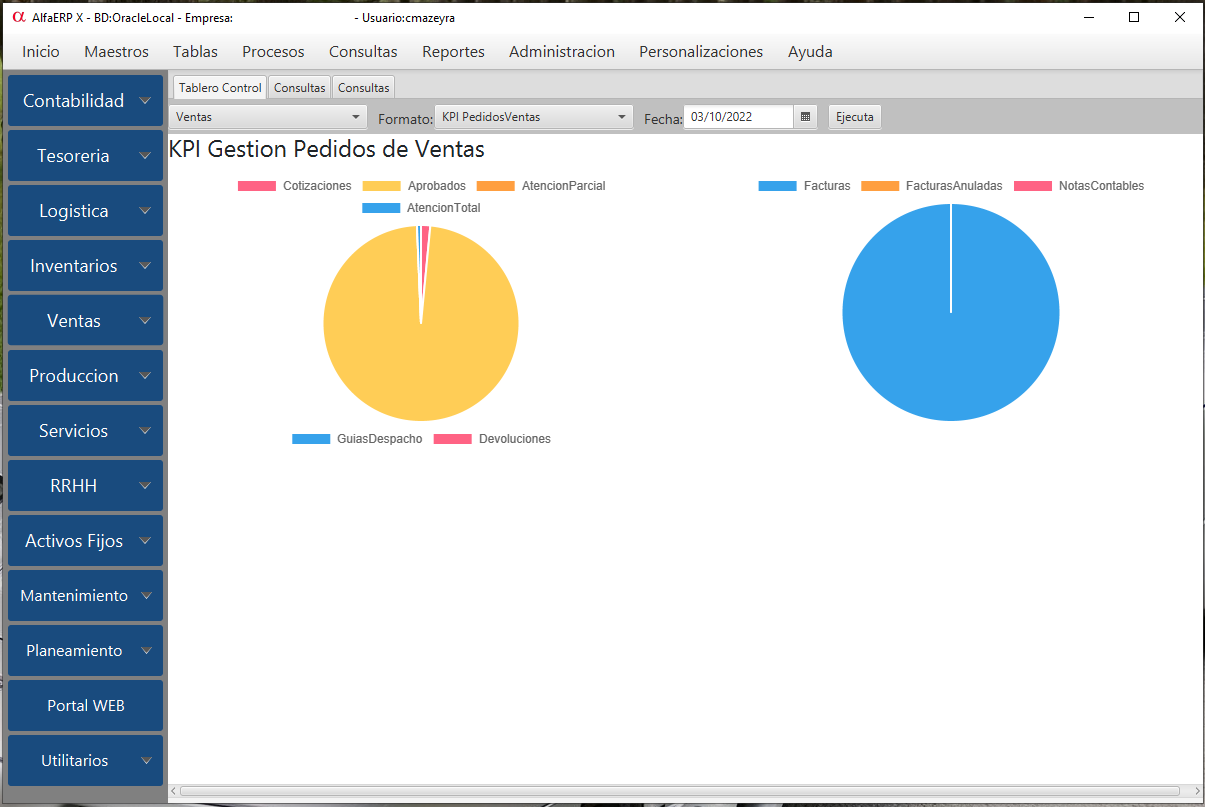This screenshot has height=807, width=1205.
Task: Expand the Contabilidad module chevron
Action: pos(146,101)
